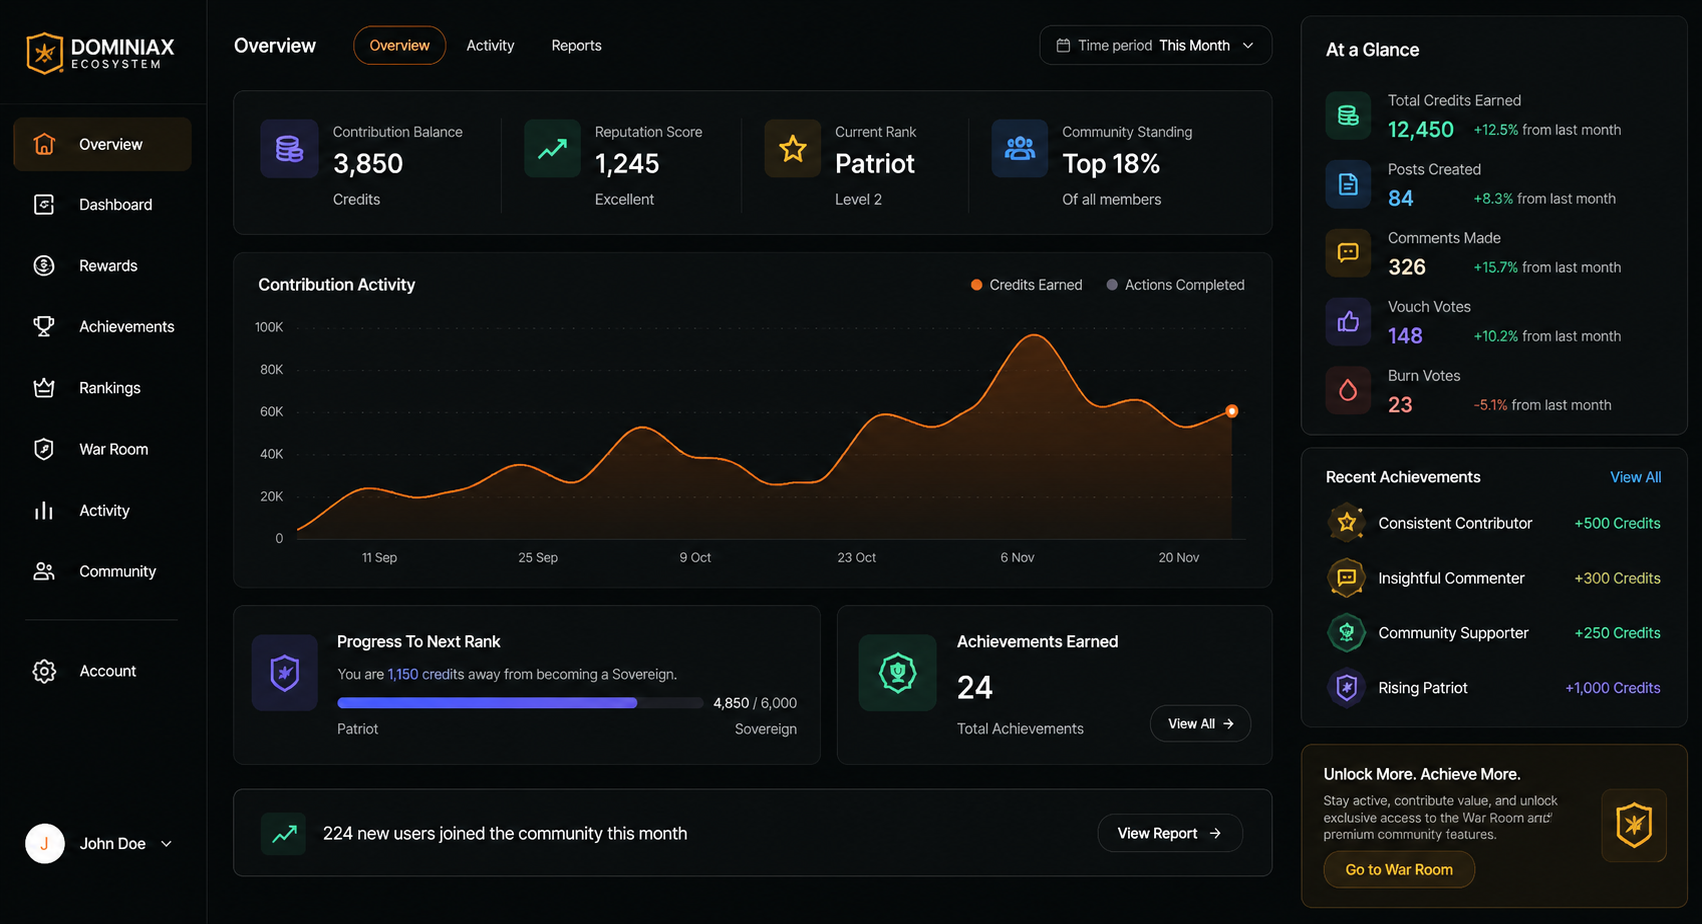The width and height of the screenshot is (1702, 924).
Task: Click the 24 total achievements number
Action: pyautogui.click(x=975, y=688)
